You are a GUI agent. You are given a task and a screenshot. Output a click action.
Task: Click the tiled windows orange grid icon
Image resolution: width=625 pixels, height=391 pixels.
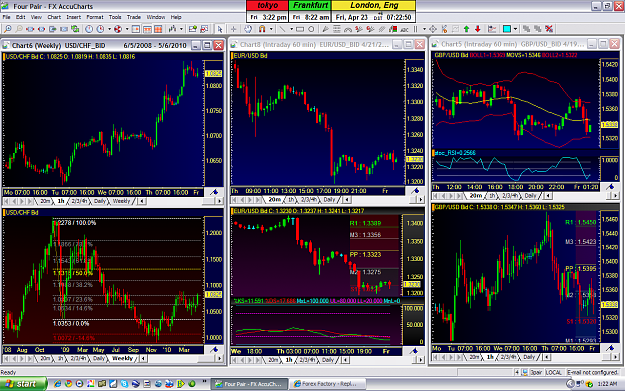[158, 29]
